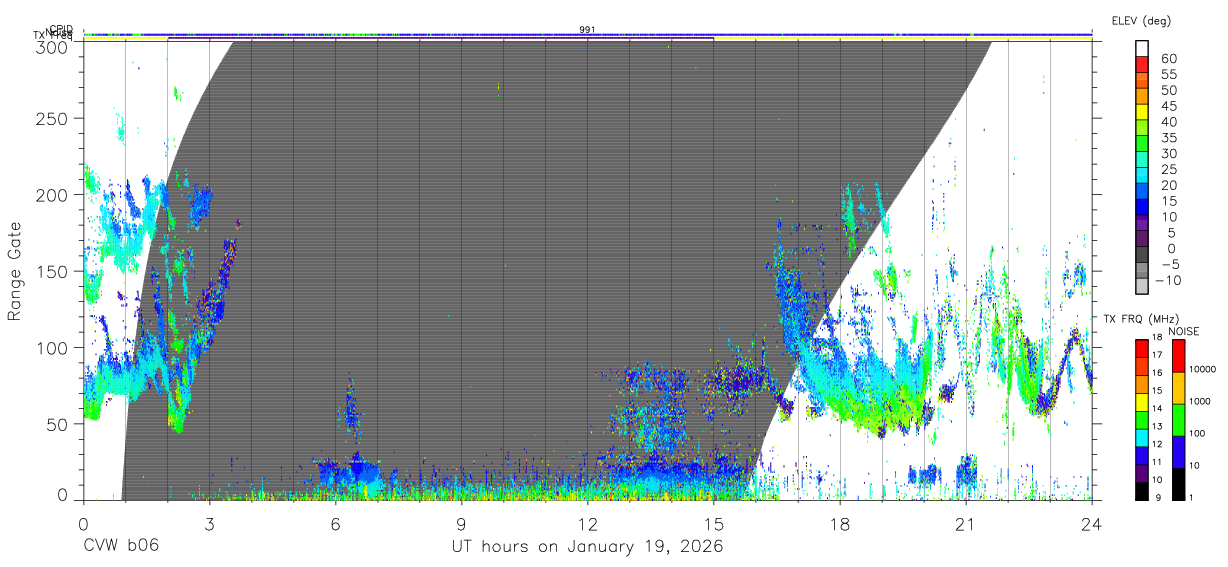Click the white swatch above 60 degrees elevation

1142,50
